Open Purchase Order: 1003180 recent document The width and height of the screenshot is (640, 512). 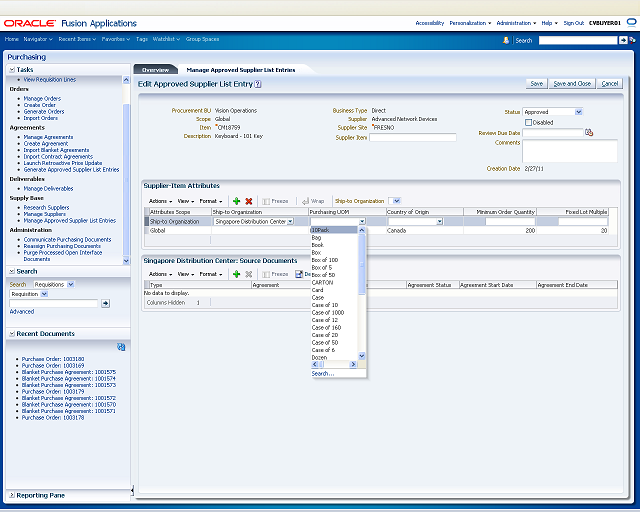(x=53, y=359)
